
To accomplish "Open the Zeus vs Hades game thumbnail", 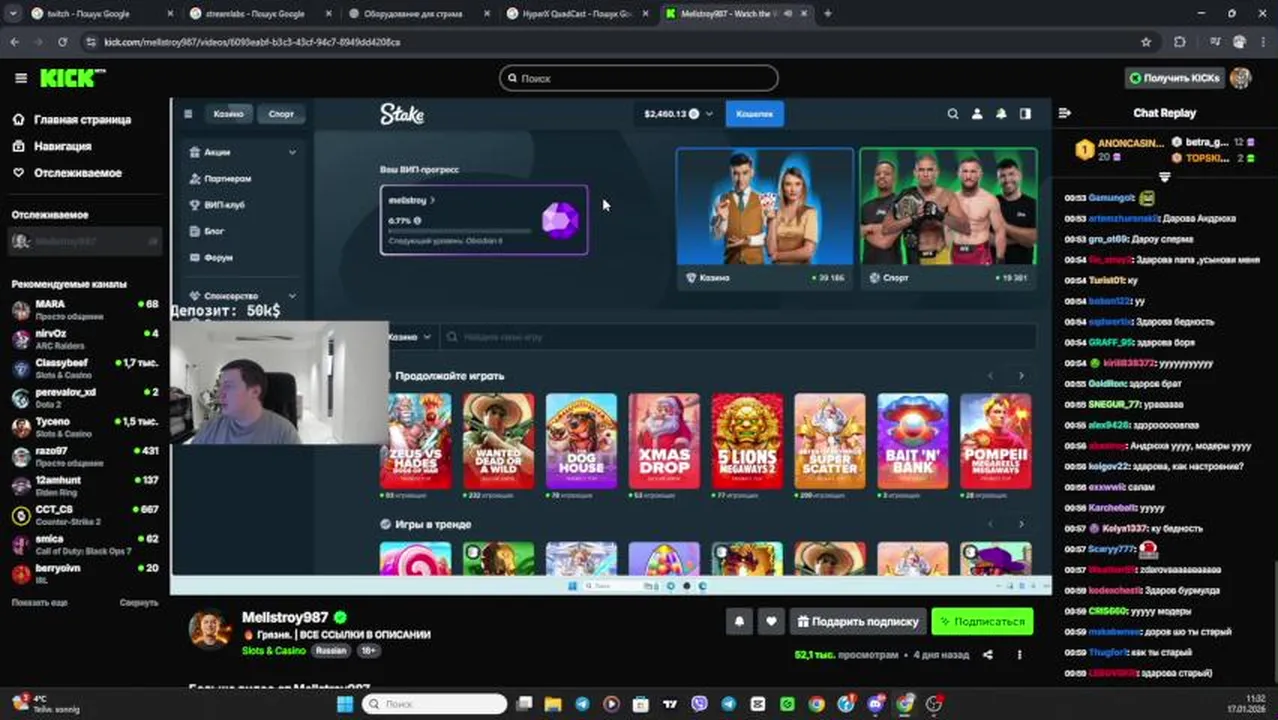I will coord(416,441).
